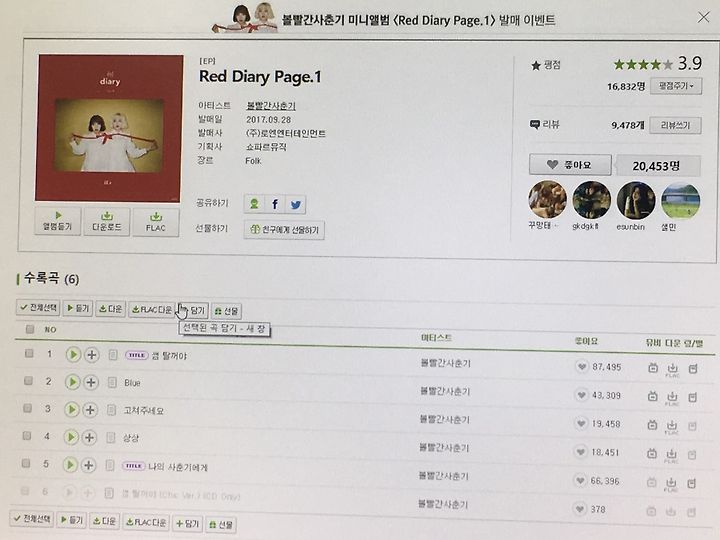Share the album on Twitter
The width and height of the screenshot is (720, 540).
(x=296, y=204)
